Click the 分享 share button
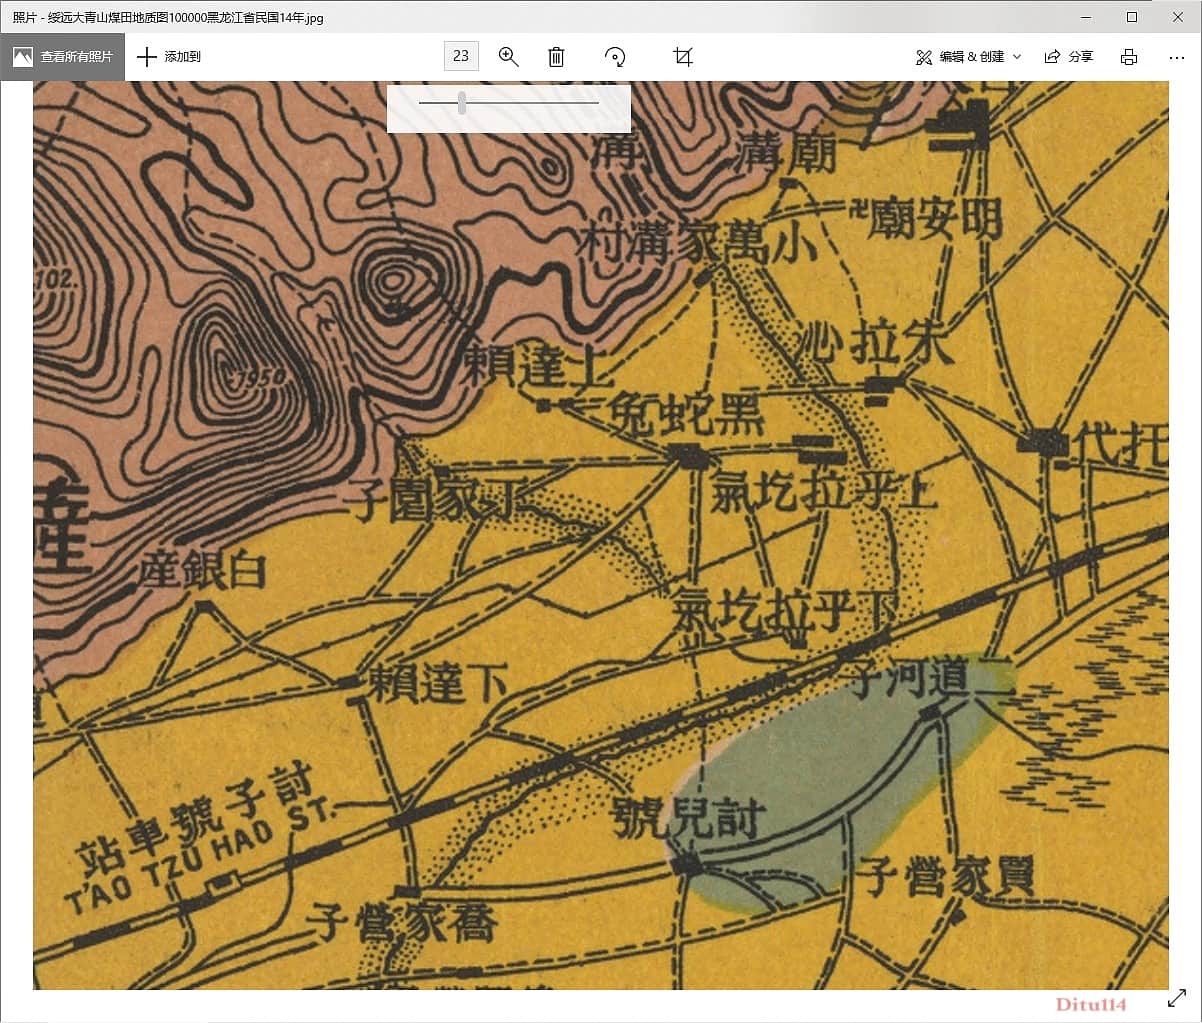This screenshot has width=1202, height=1023. pos(1069,57)
